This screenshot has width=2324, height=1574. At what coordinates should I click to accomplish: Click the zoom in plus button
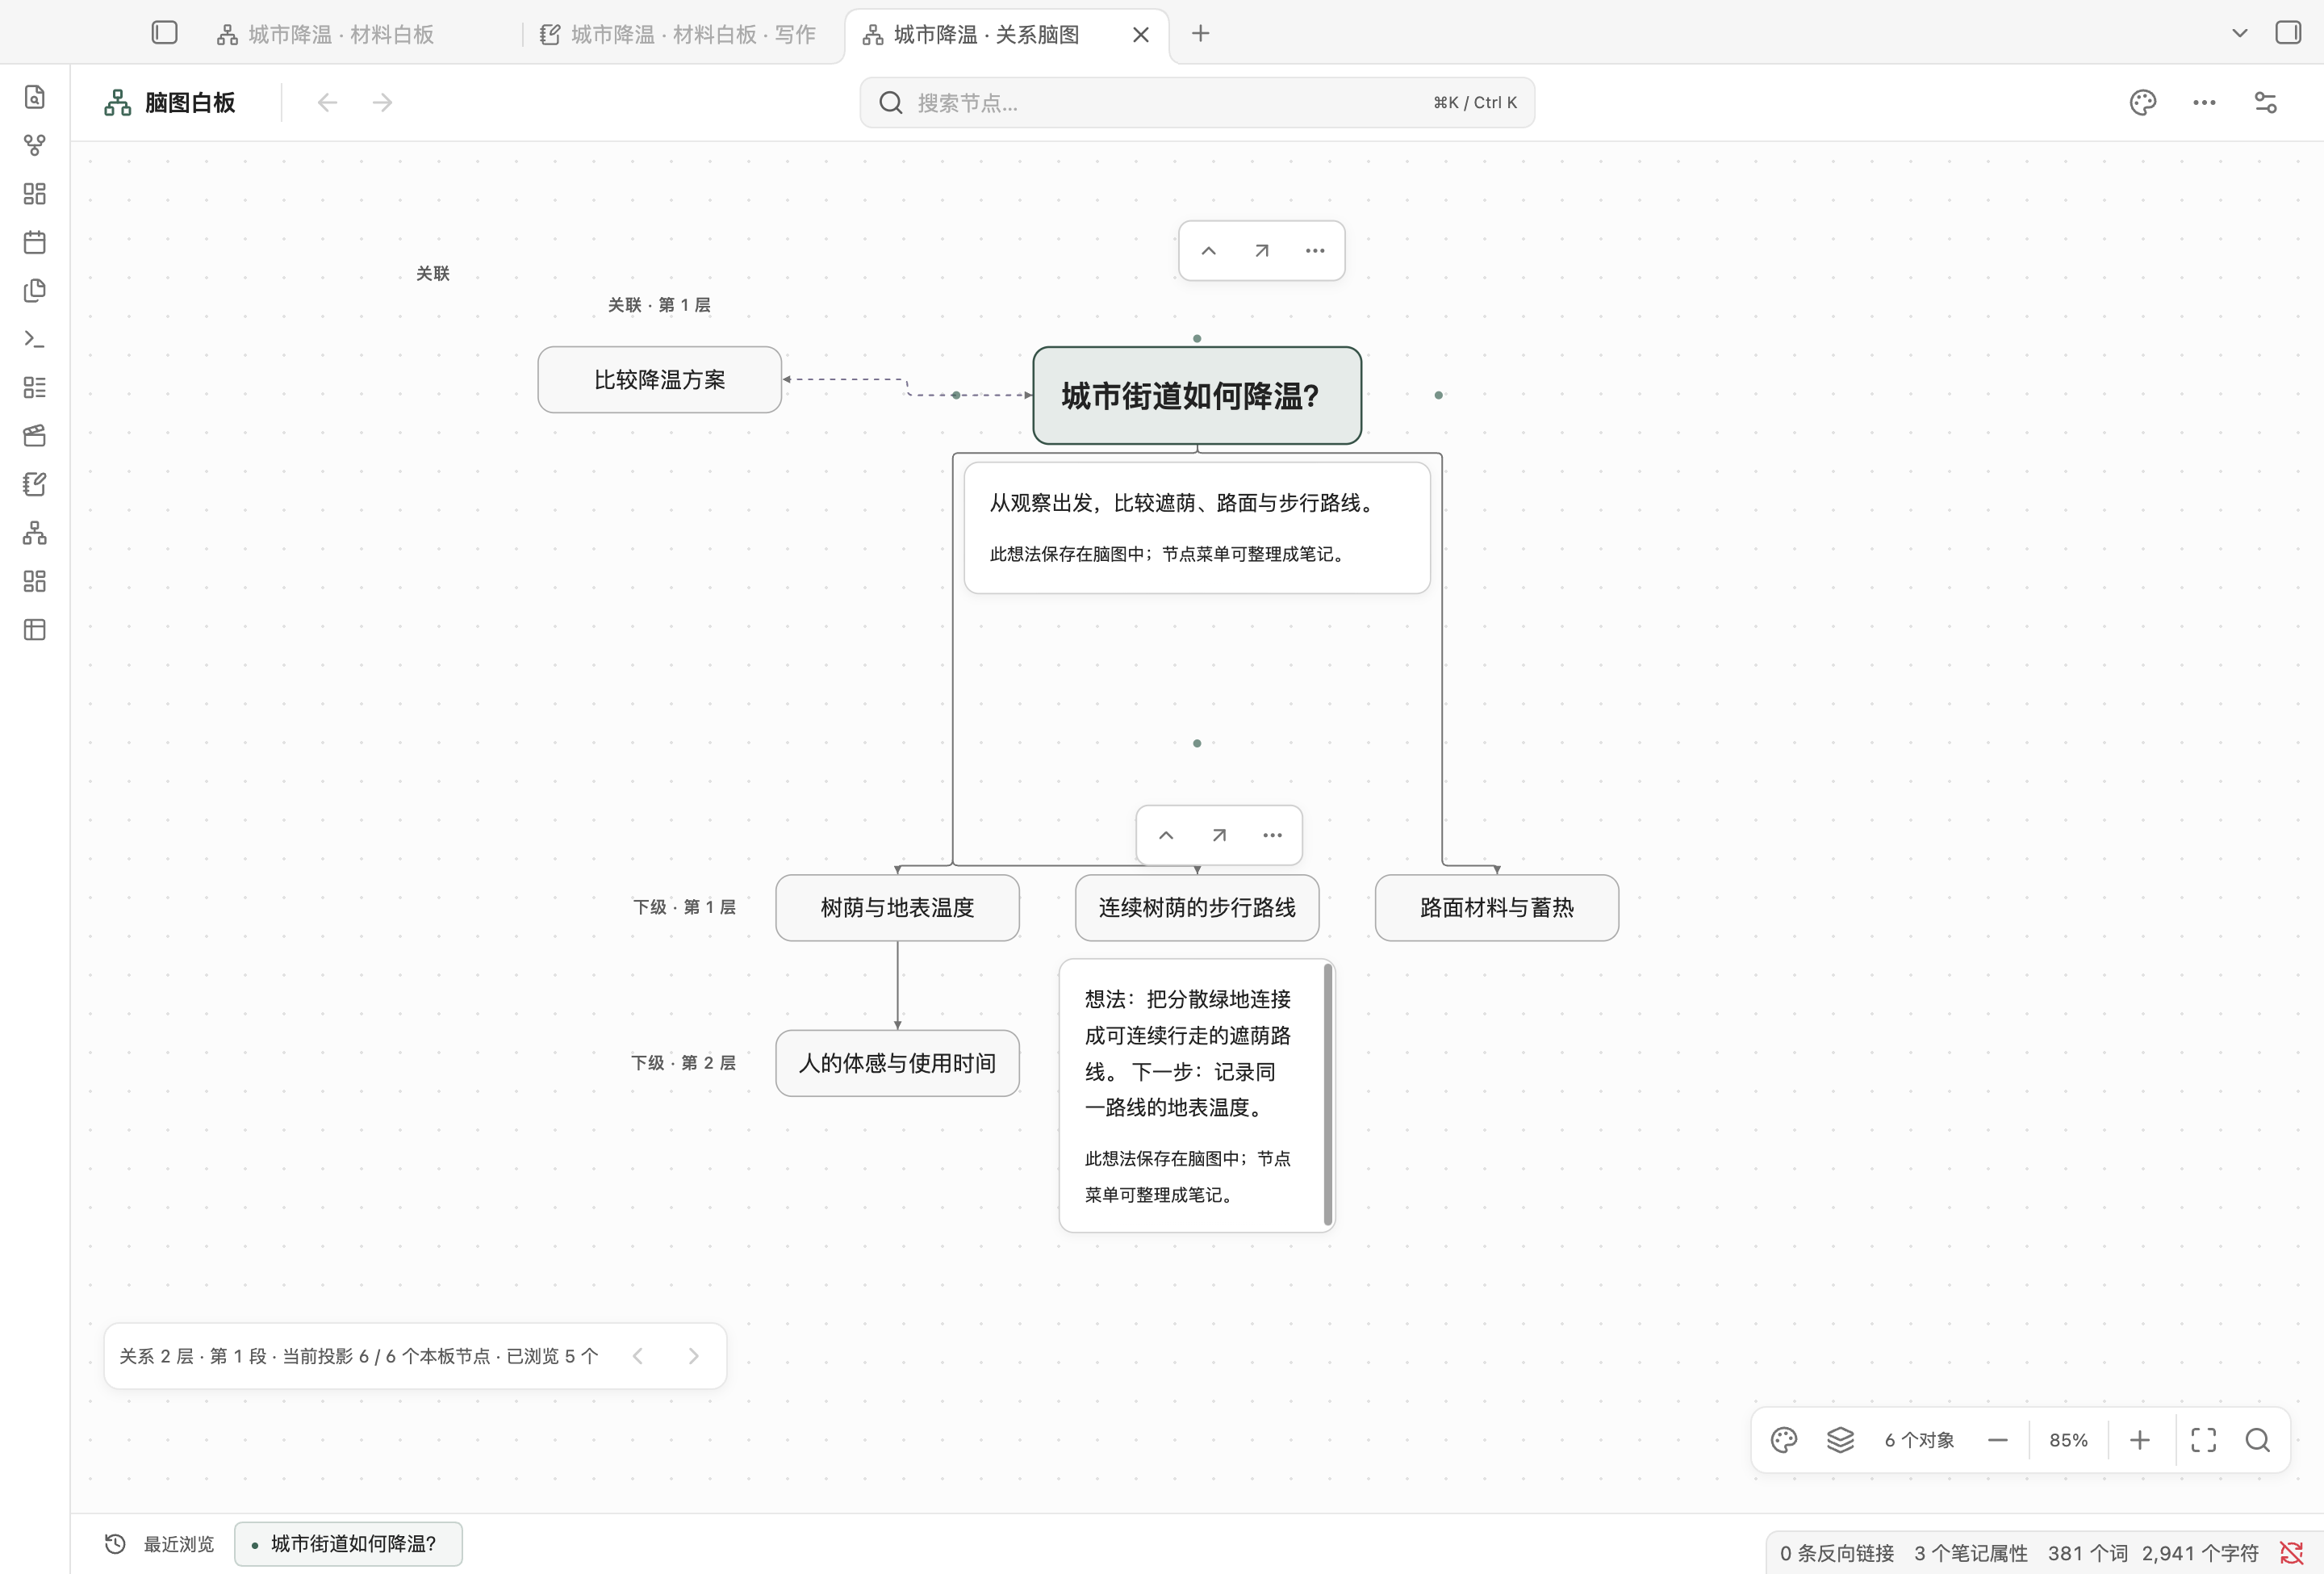pos(2139,1440)
